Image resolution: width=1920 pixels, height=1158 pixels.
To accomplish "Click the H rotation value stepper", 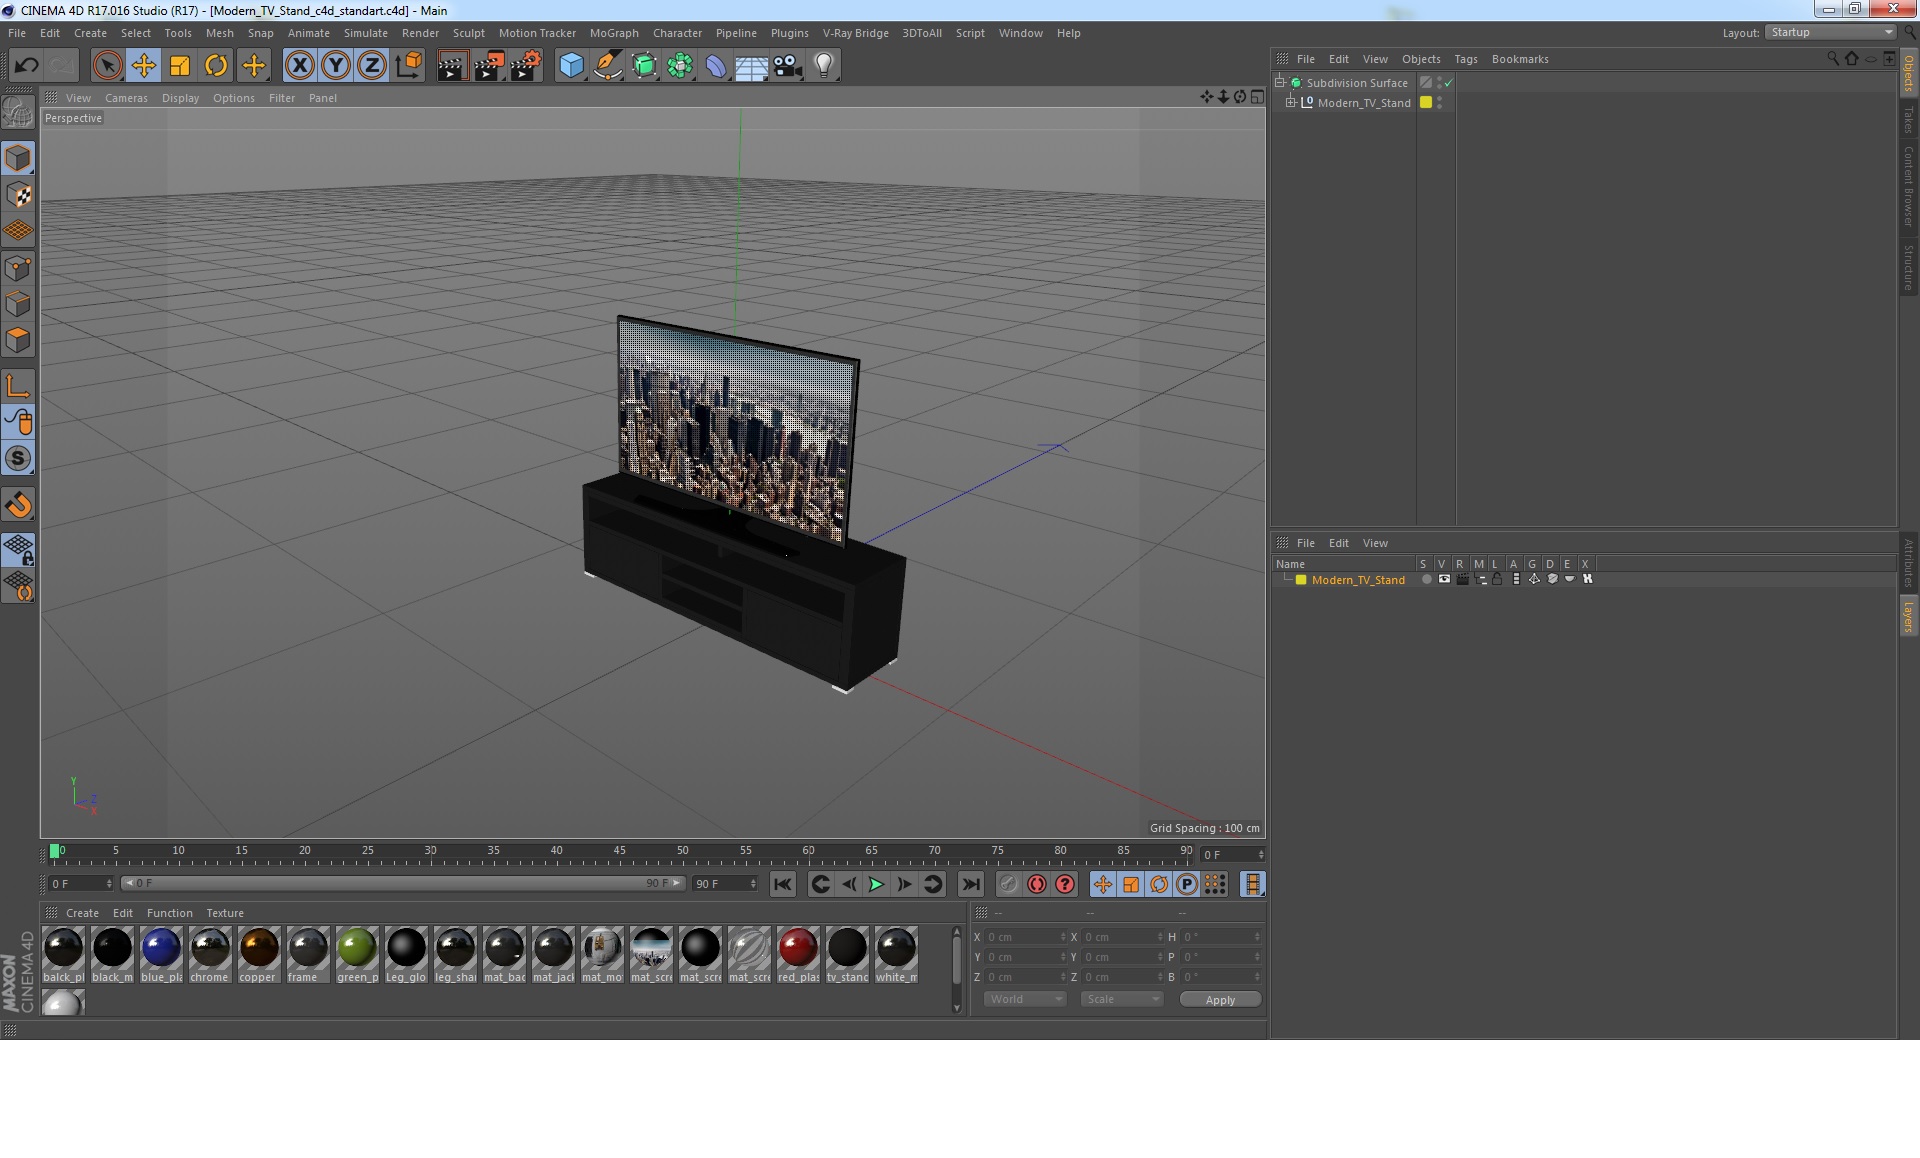I will pos(1257,937).
